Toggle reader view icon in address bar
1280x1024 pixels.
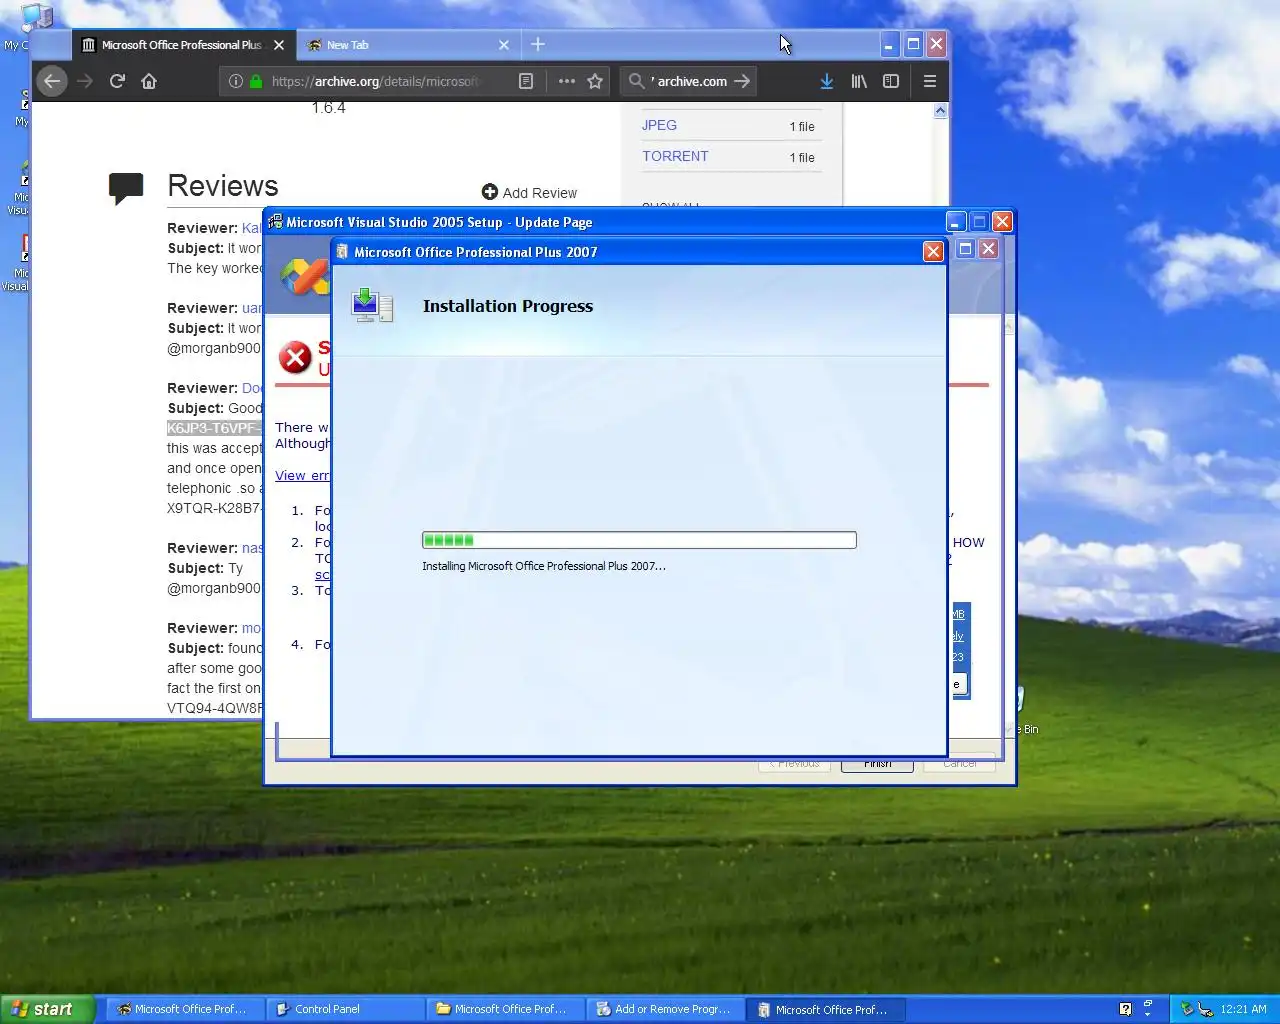(x=526, y=81)
